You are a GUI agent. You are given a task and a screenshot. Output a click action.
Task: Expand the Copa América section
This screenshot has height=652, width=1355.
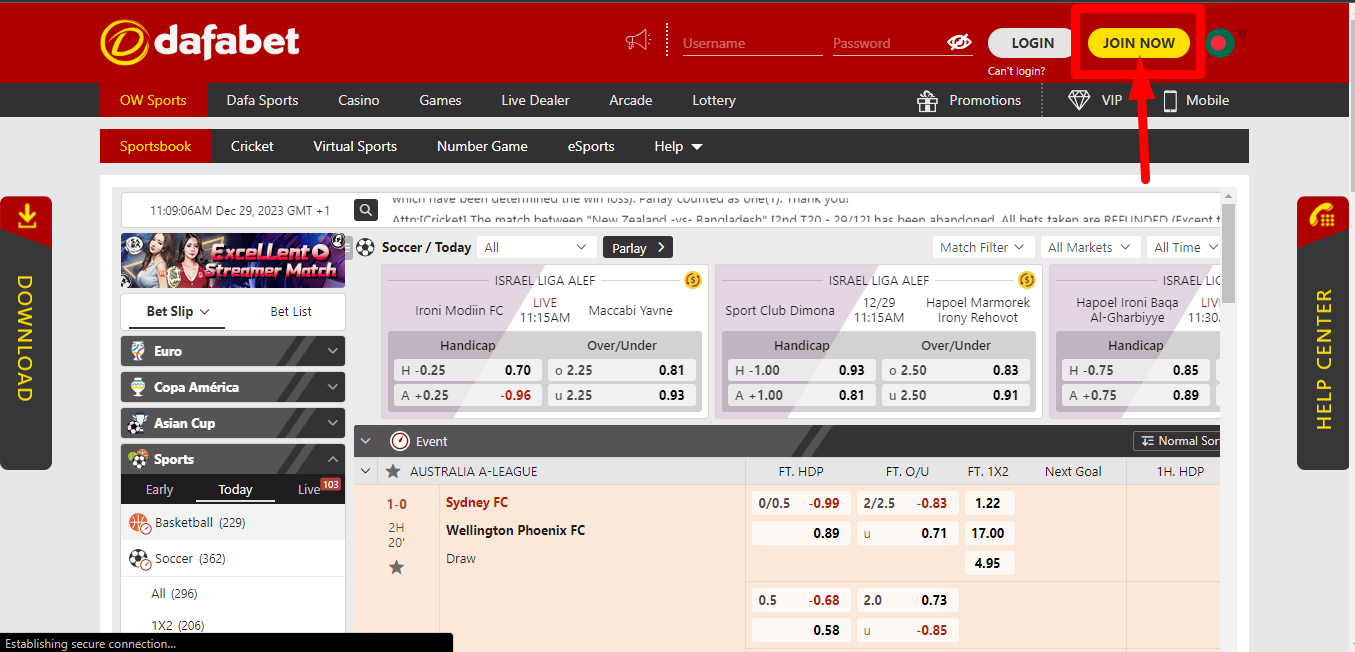pos(333,387)
